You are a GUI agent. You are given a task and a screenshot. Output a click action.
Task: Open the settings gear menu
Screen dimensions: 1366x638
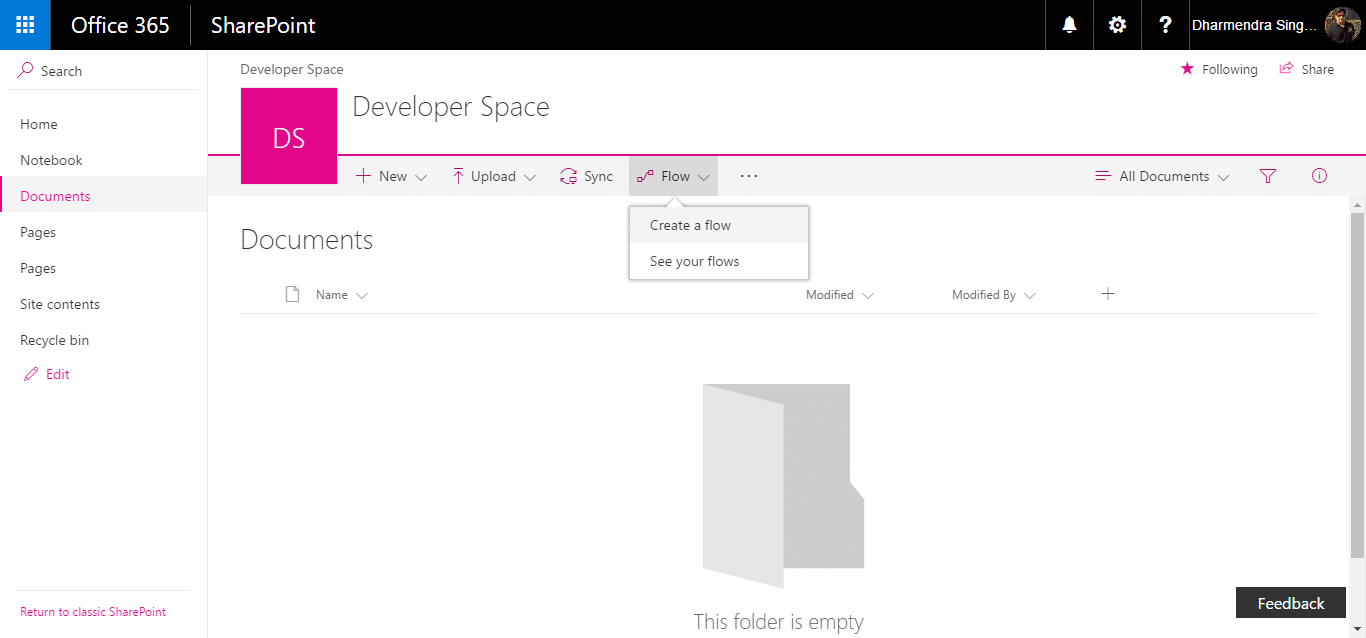tap(1118, 25)
